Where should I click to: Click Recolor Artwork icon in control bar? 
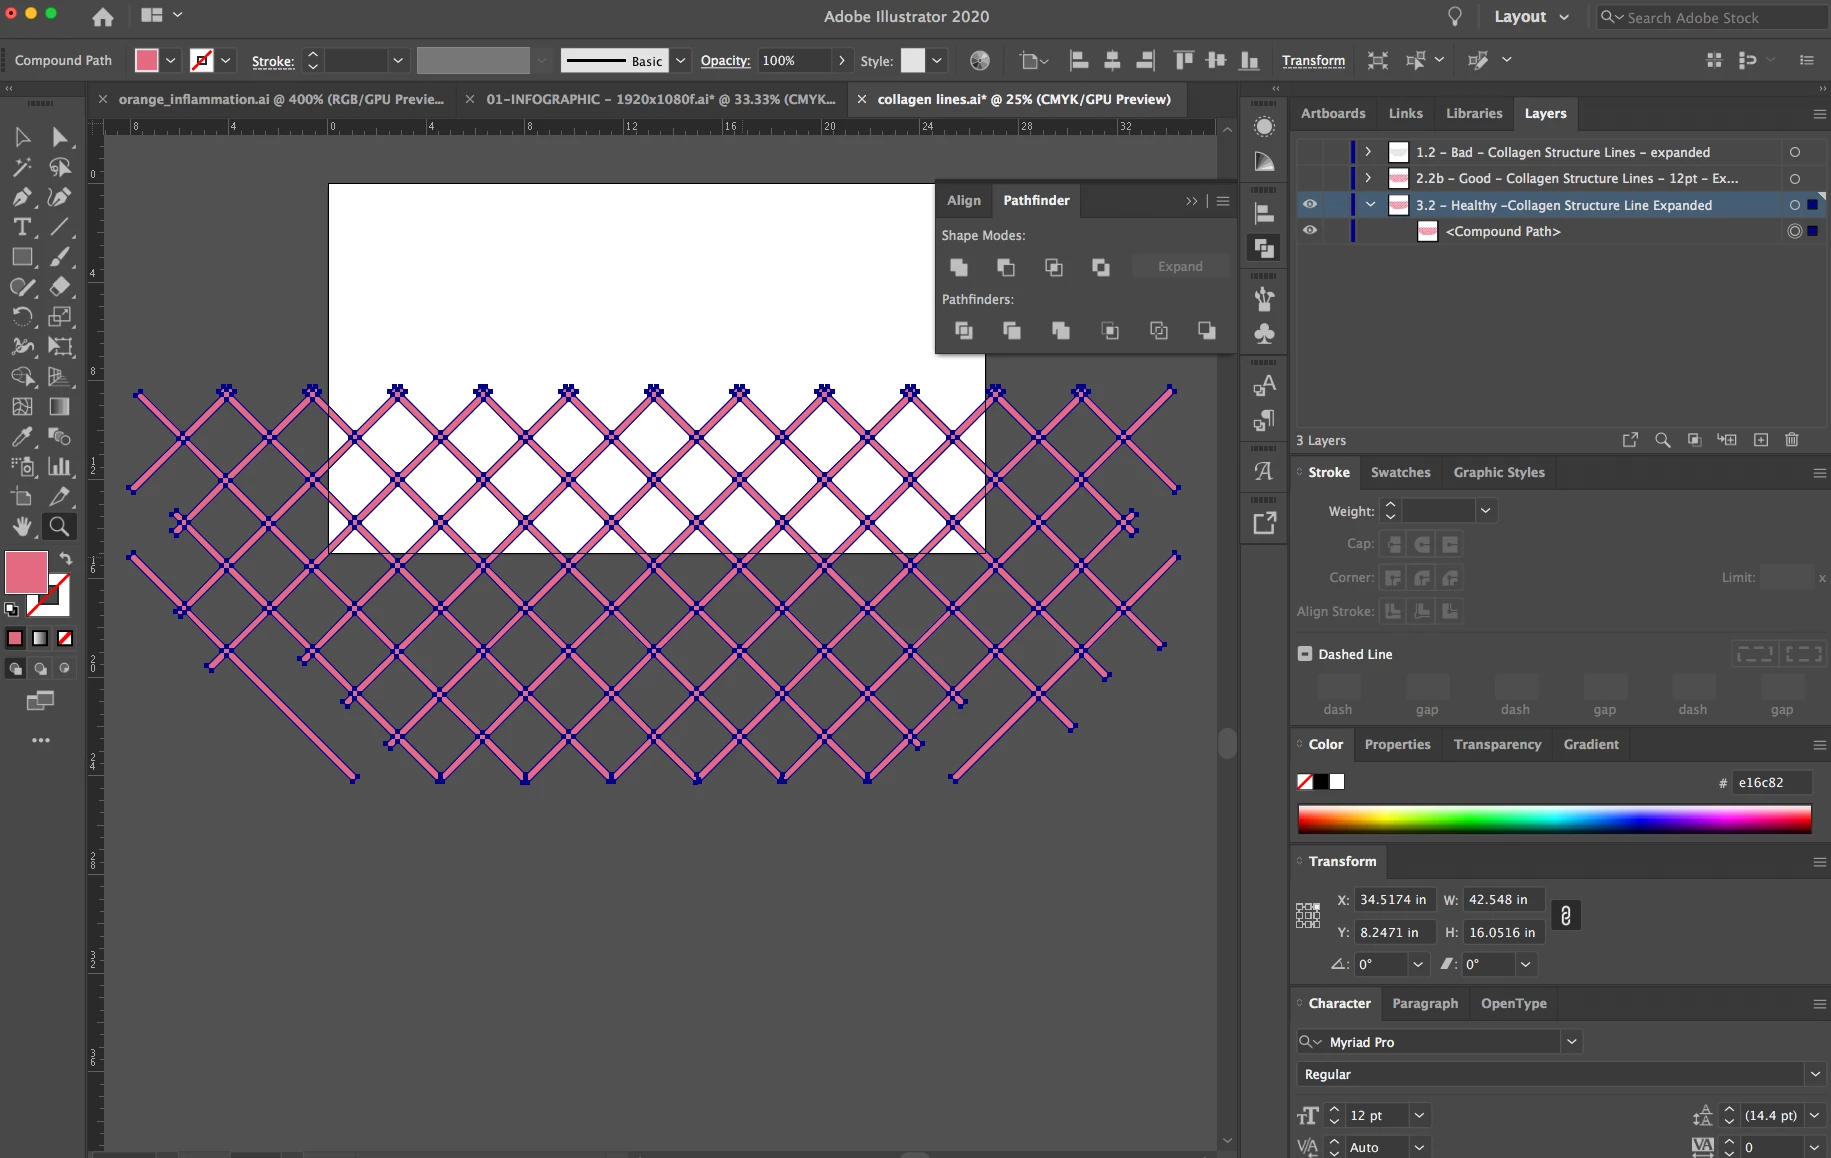980,60
